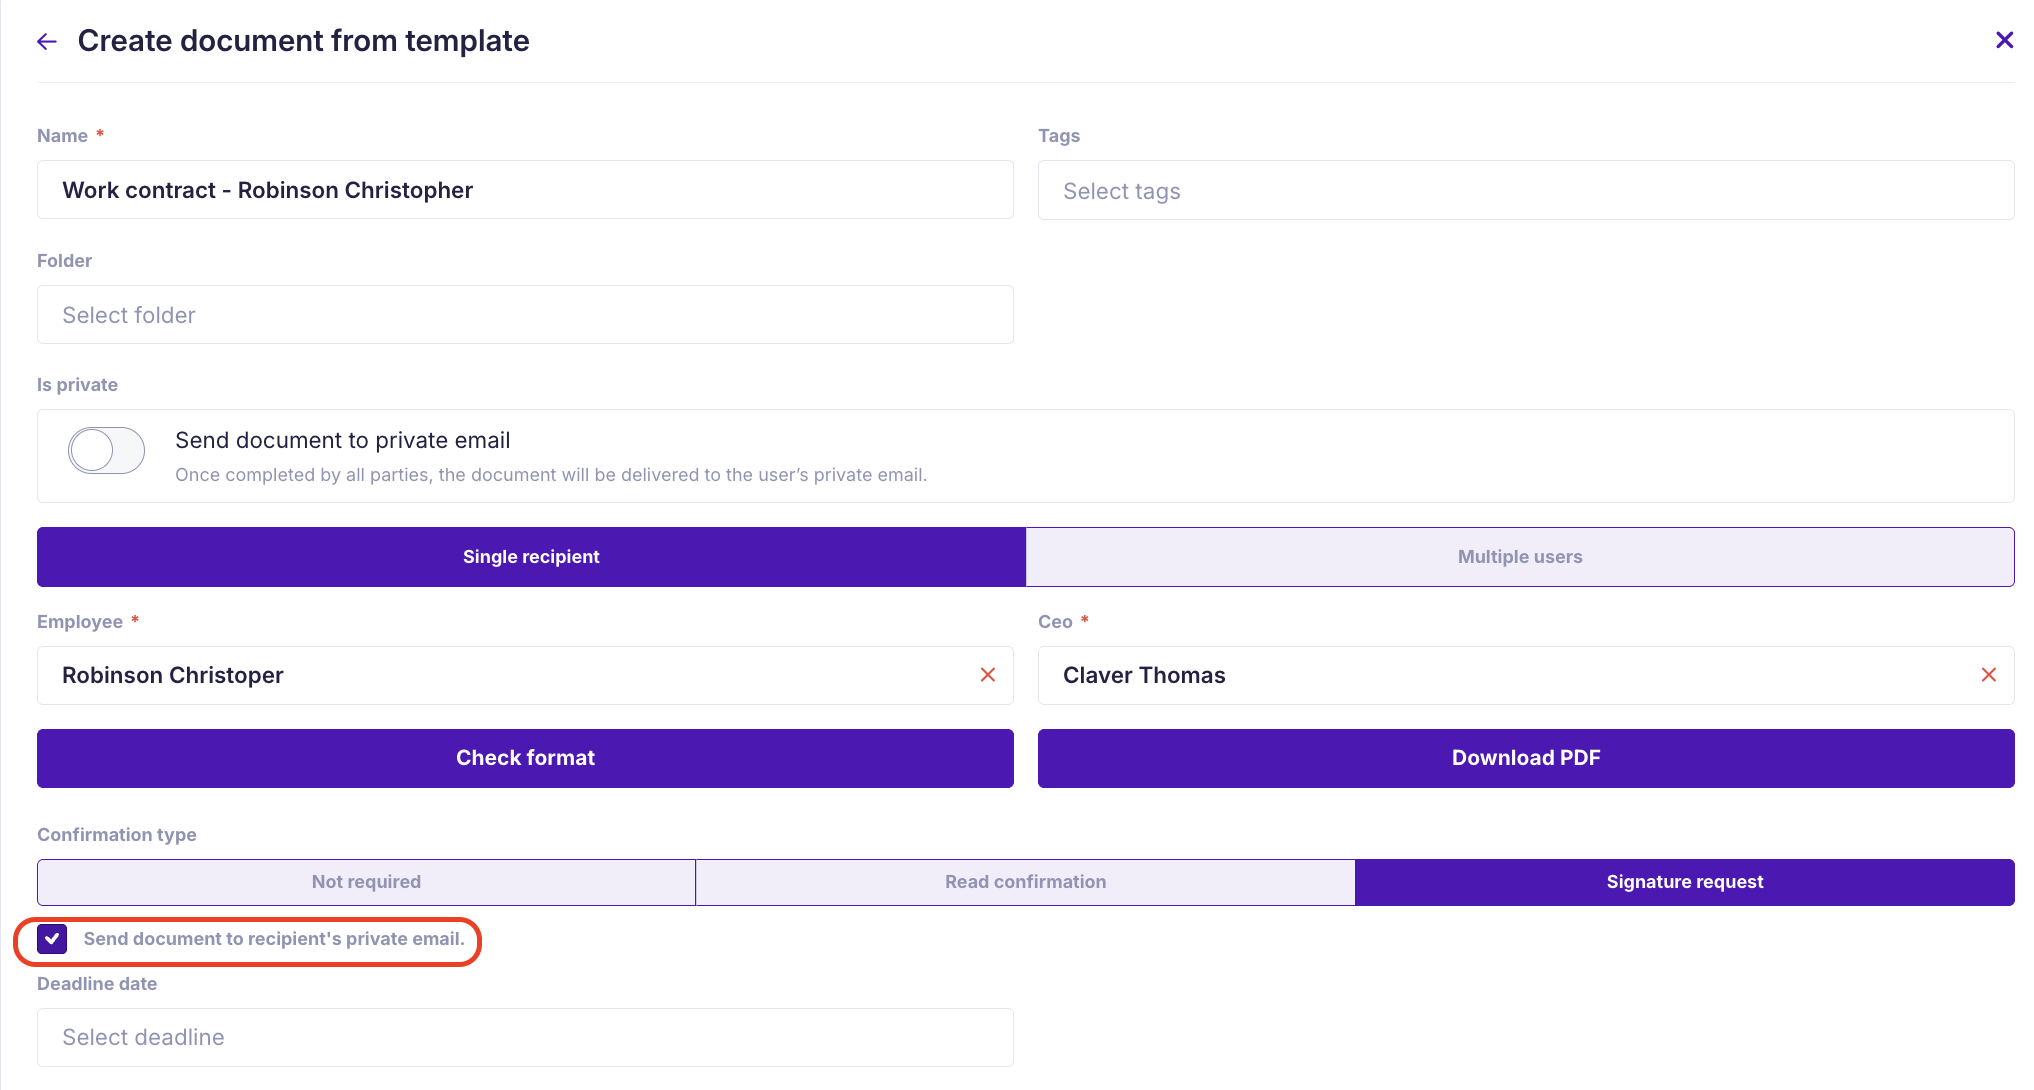Viewport: 2034px width, 1090px height.
Task: Click the Ceo field showing Claver Thomas
Action: (1500, 675)
